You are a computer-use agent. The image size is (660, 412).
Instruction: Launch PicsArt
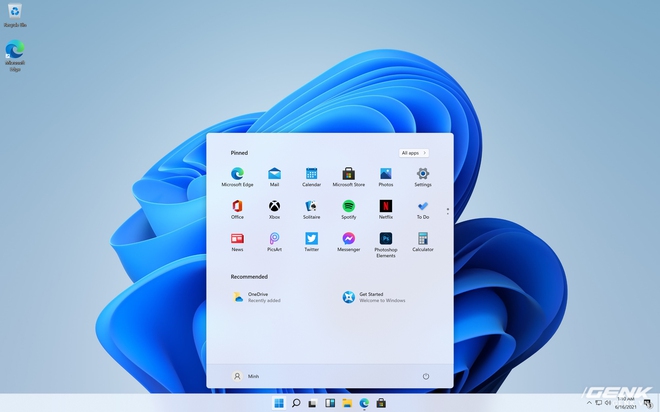[x=274, y=242]
